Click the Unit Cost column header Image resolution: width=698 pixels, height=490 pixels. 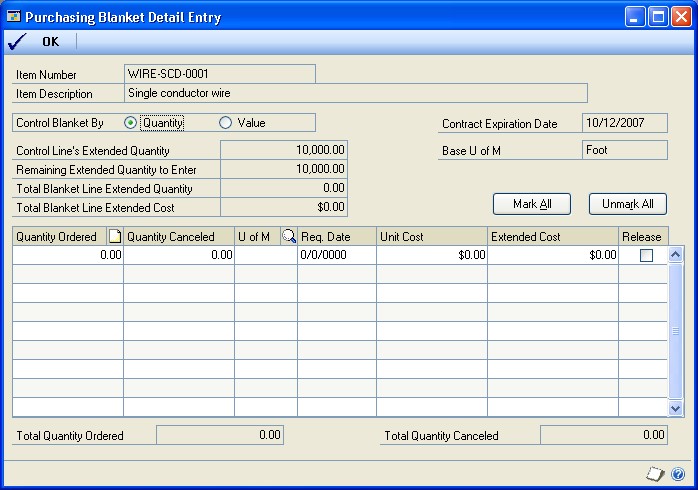[x=432, y=236]
